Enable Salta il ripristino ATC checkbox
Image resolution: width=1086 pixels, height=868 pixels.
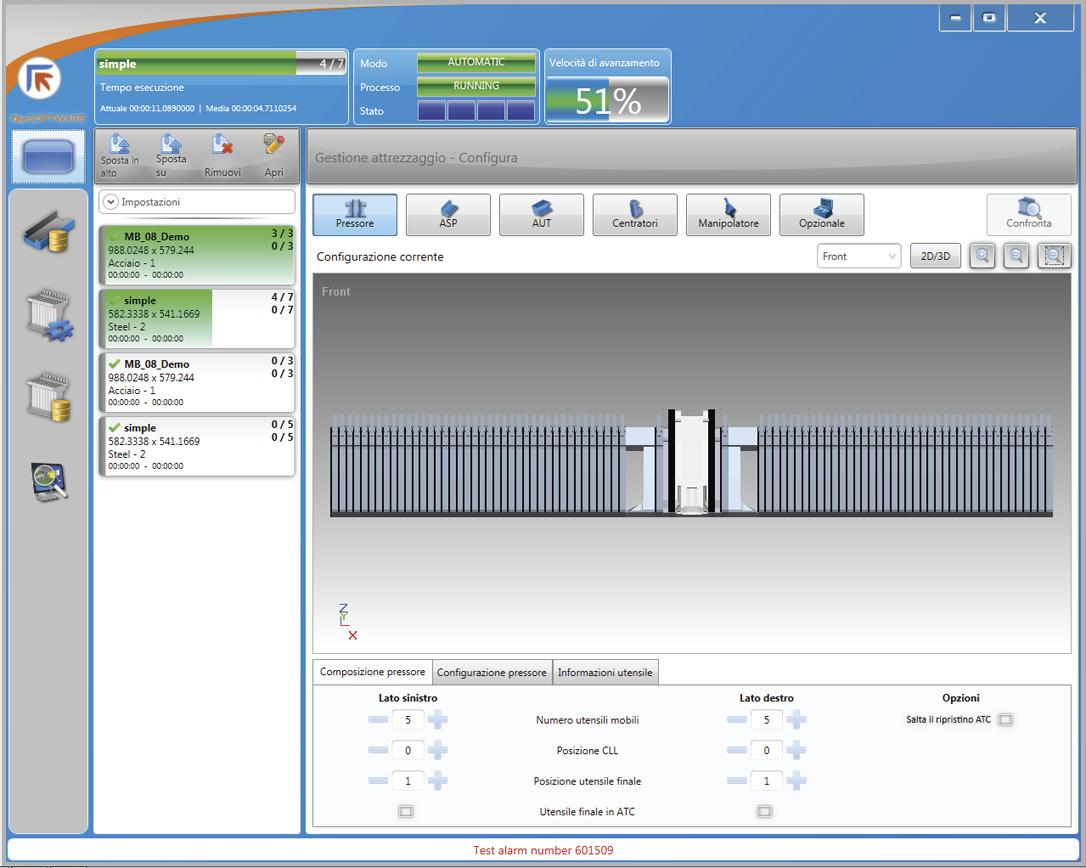pos(1005,720)
